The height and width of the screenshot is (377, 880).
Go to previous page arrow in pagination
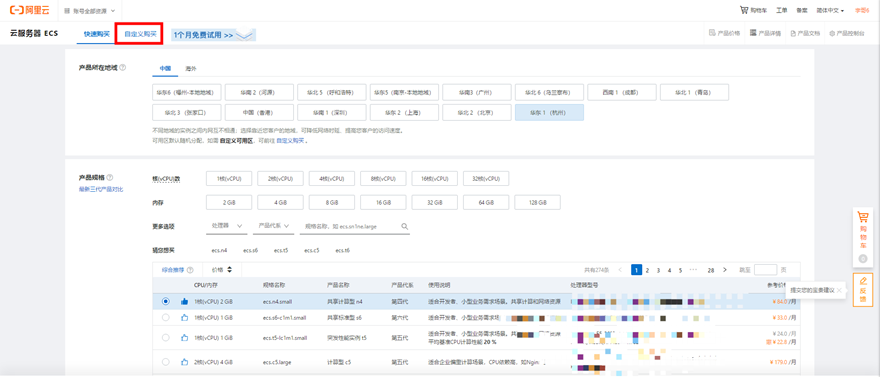click(620, 270)
